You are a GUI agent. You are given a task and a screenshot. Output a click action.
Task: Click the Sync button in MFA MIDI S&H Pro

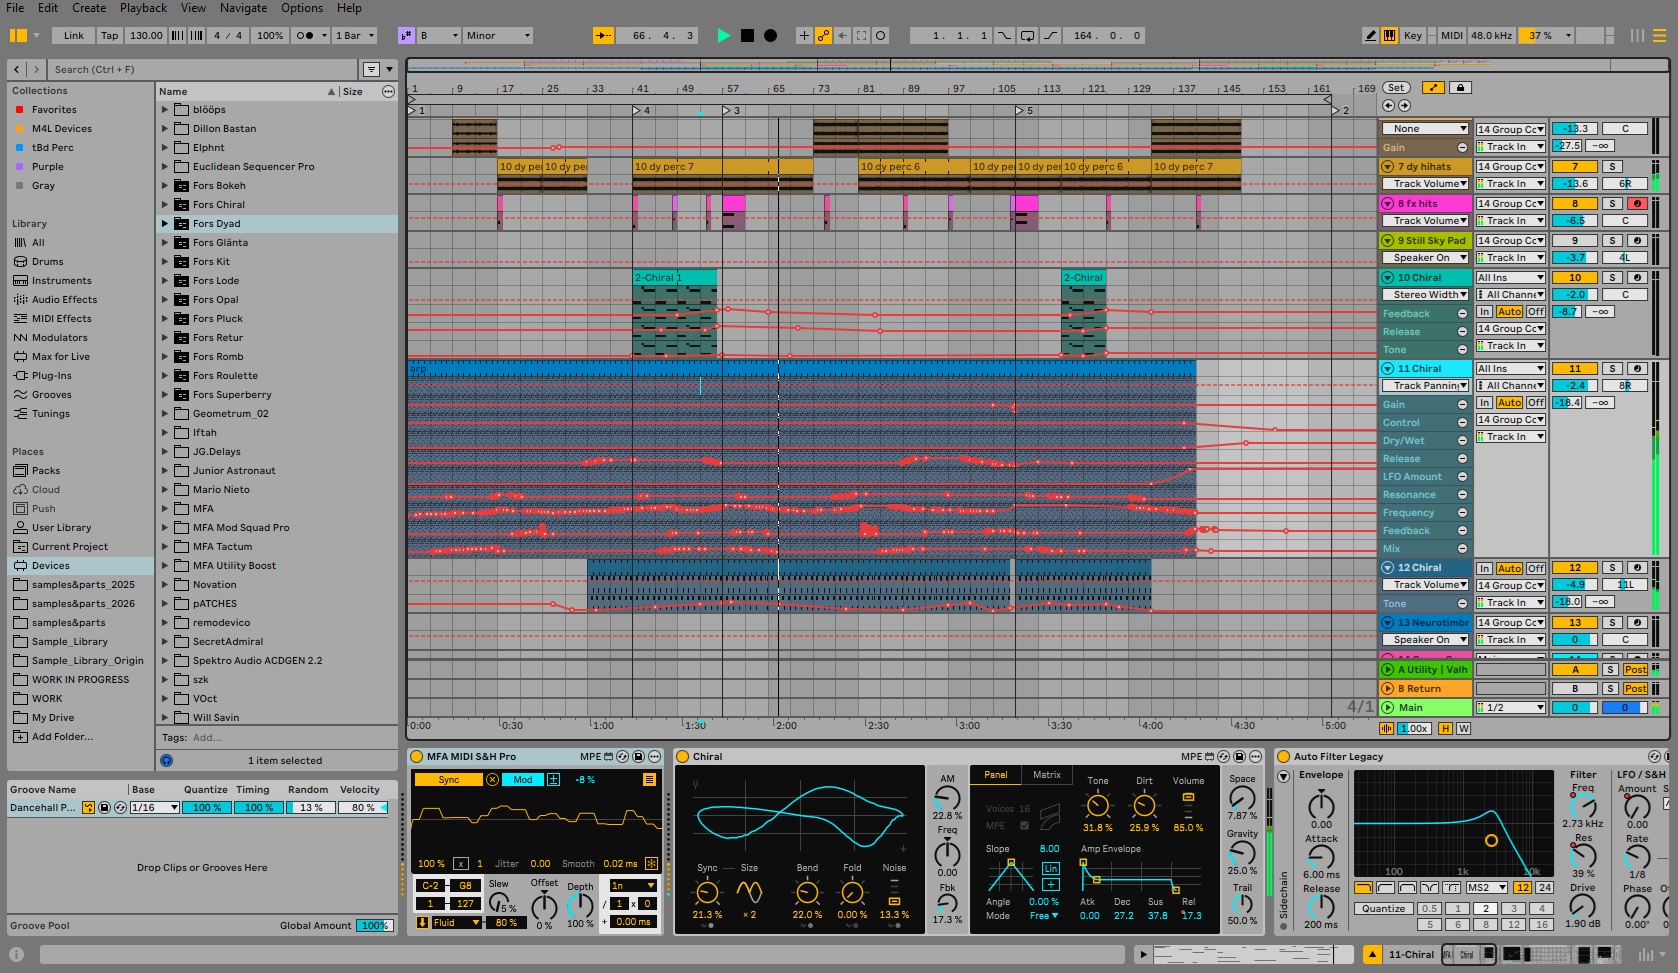(448, 780)
